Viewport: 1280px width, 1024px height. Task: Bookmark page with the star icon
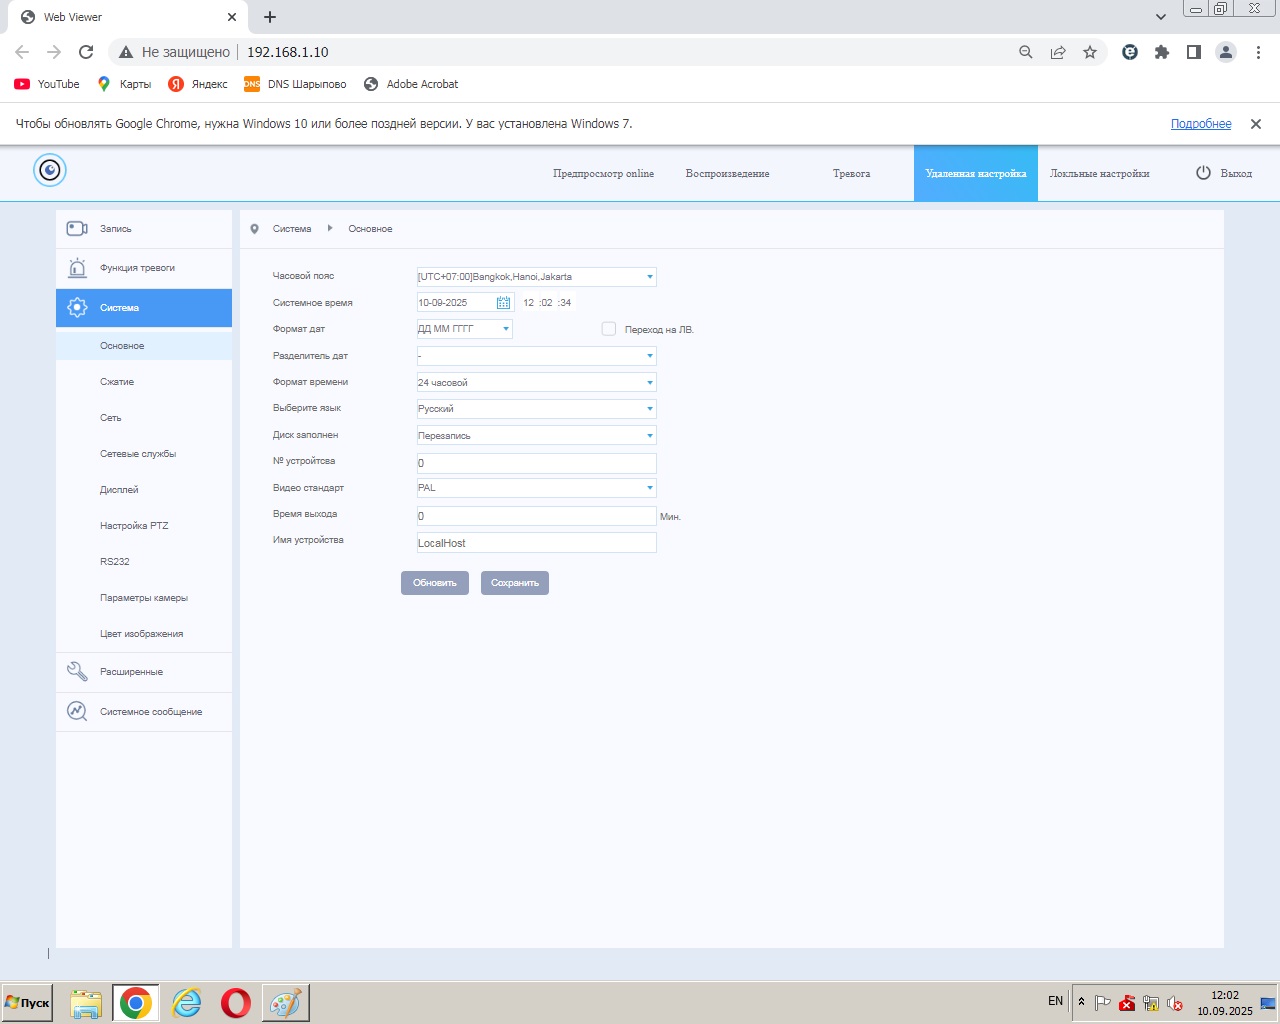pos(1090,52)
